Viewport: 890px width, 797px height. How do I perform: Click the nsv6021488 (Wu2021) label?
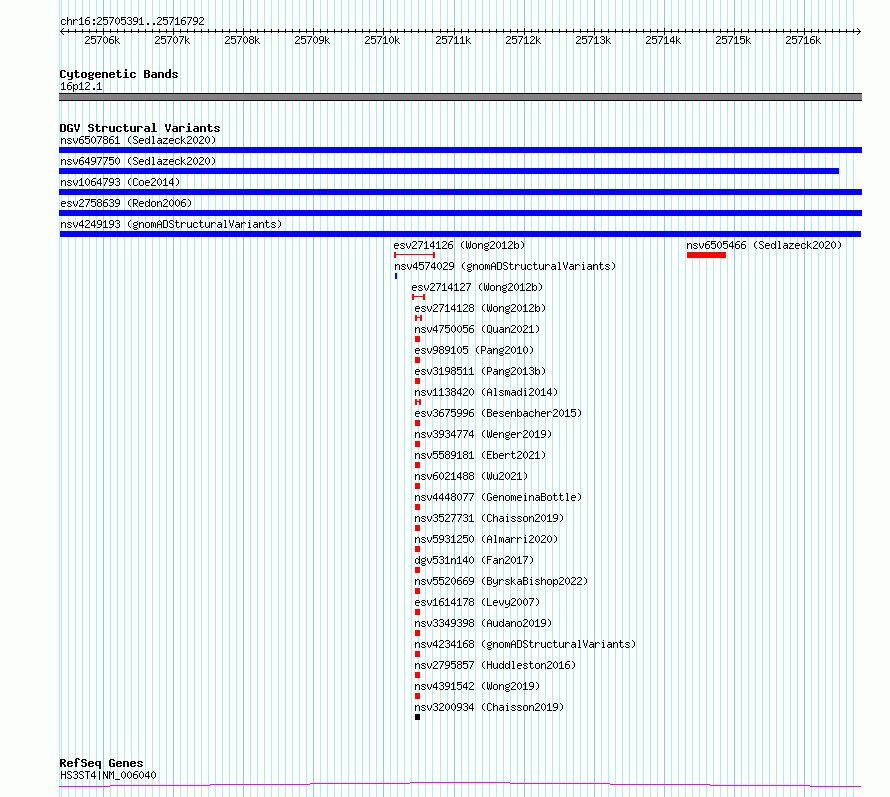(x=471, y=476)
